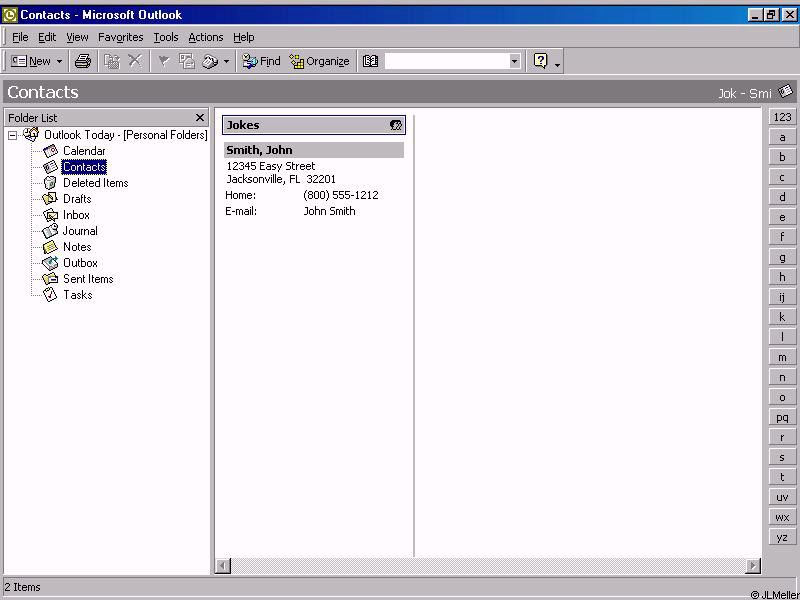Close the Folder List pane
Image resolution: width=800 pixels, height=600 pixels.
pyautogui.click(x=199, y=118)
